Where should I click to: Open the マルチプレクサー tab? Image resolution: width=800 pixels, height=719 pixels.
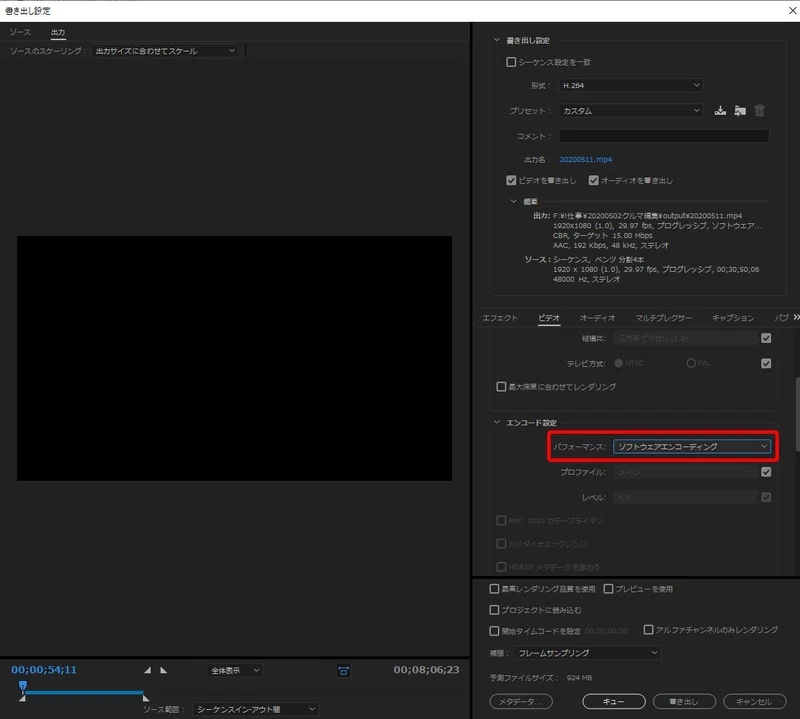663,318
